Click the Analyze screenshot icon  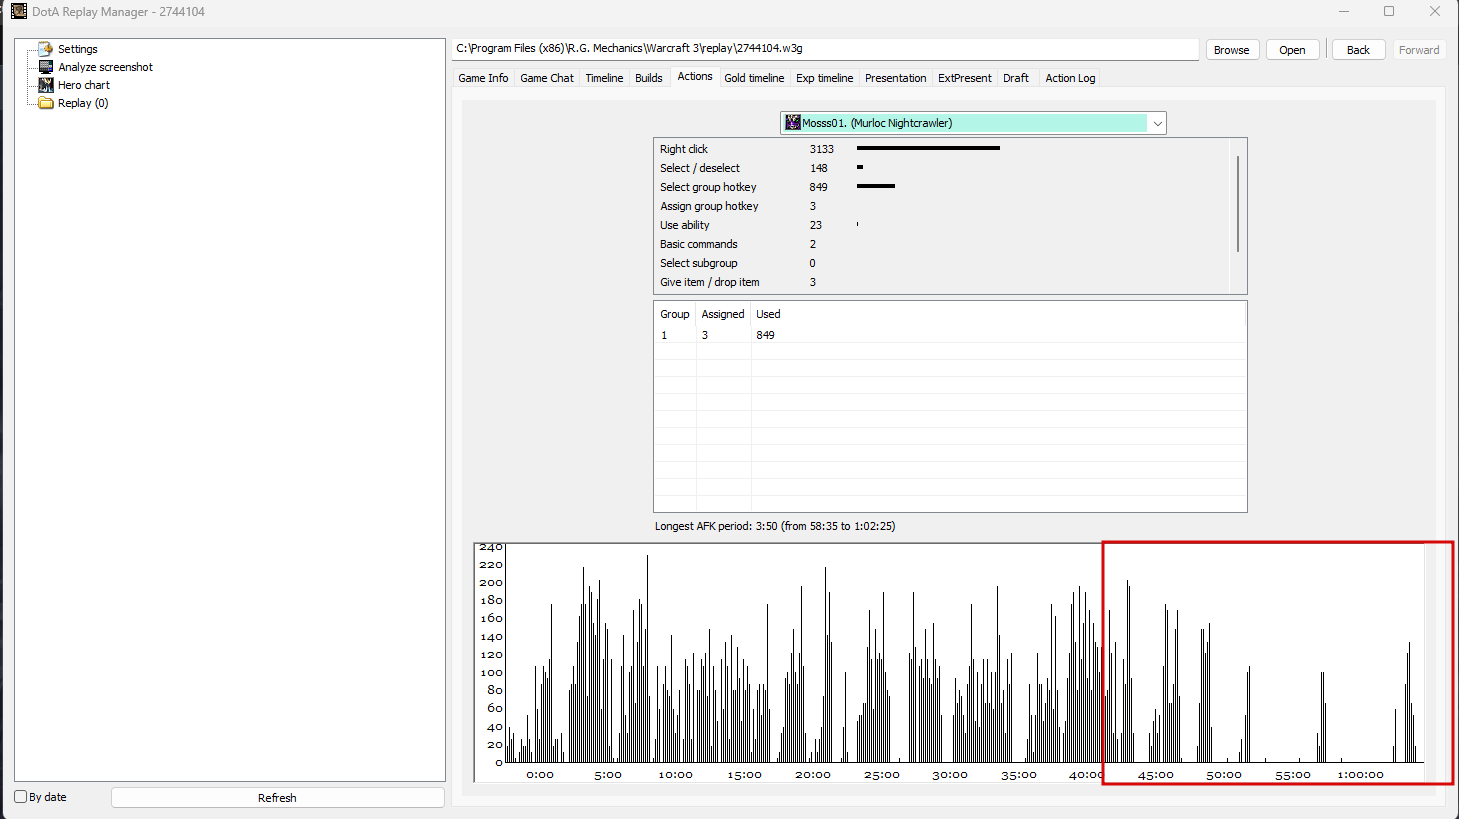pos(45,67)
